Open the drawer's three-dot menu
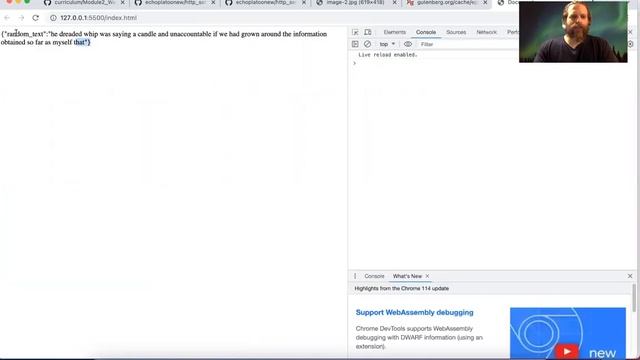 [x=355, y=276]
